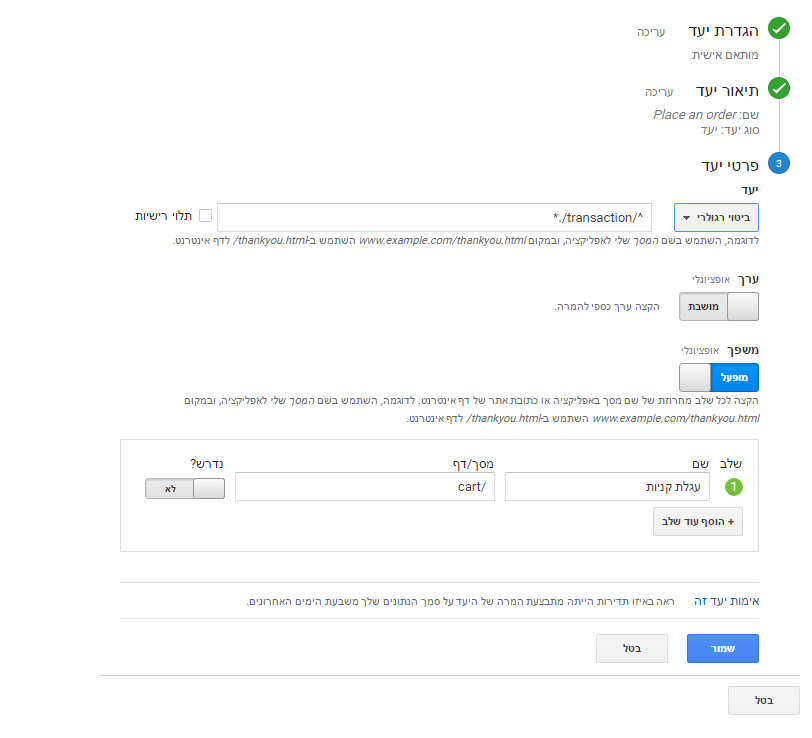Tick the תלוי רישיות case-sensitive checkbox
The image size is (812, 738).
tap(205, 216)
